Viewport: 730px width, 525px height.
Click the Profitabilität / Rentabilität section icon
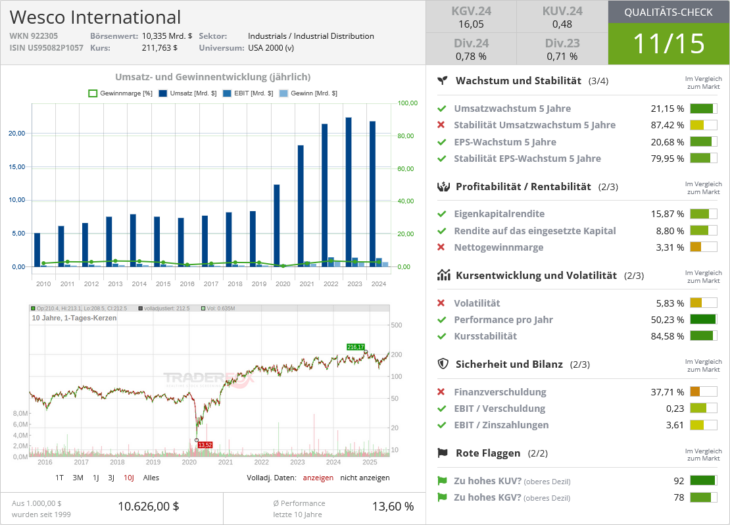point(443,187)
